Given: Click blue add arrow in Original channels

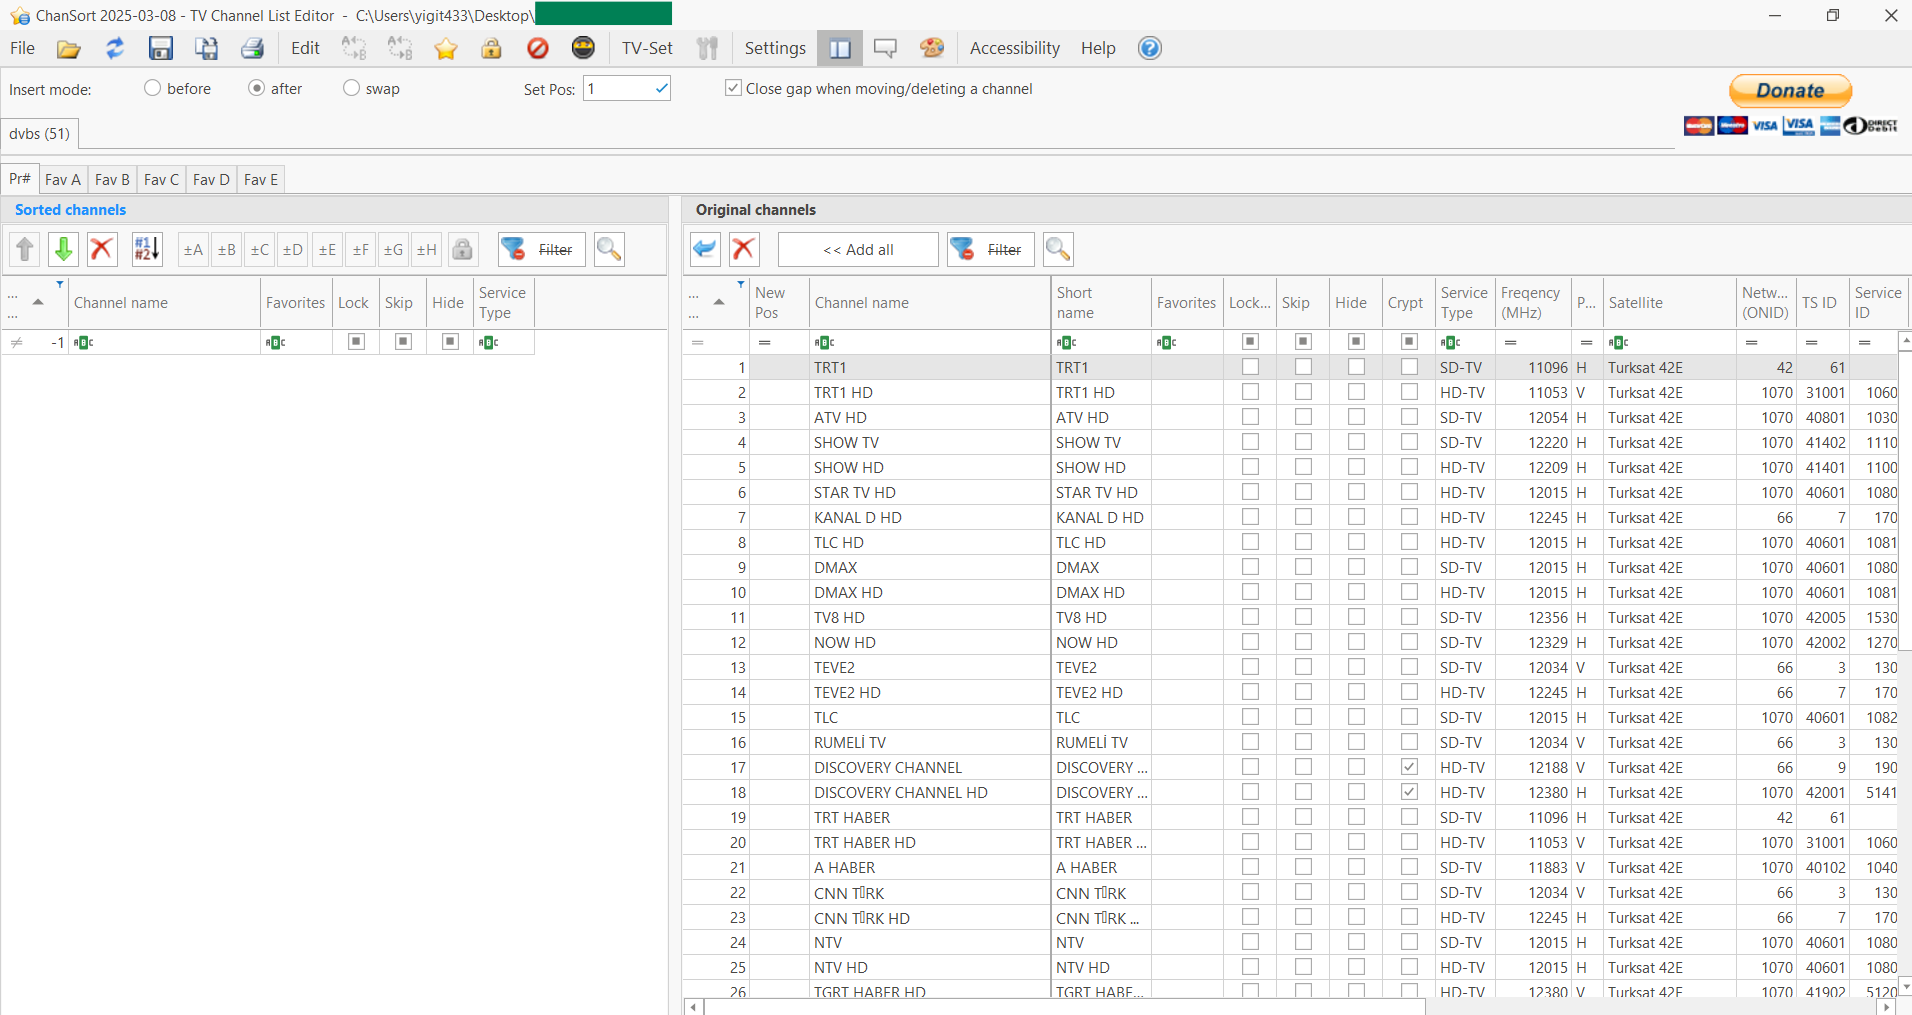Looking at the screenshot, I should coord(705,249).
